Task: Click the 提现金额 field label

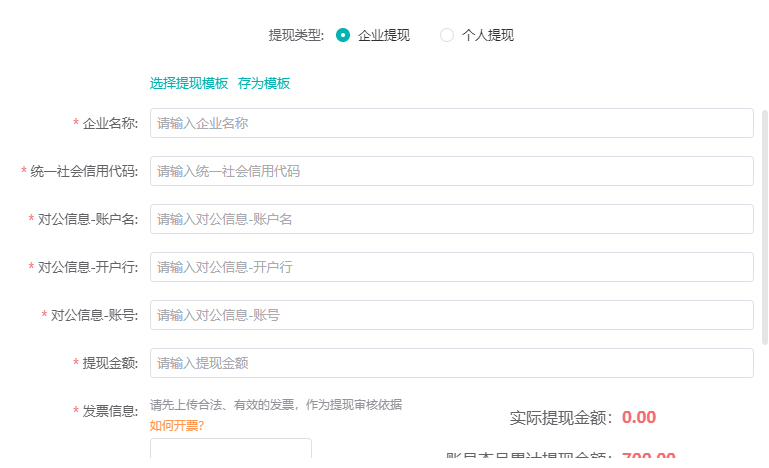Action: (110, 363)
